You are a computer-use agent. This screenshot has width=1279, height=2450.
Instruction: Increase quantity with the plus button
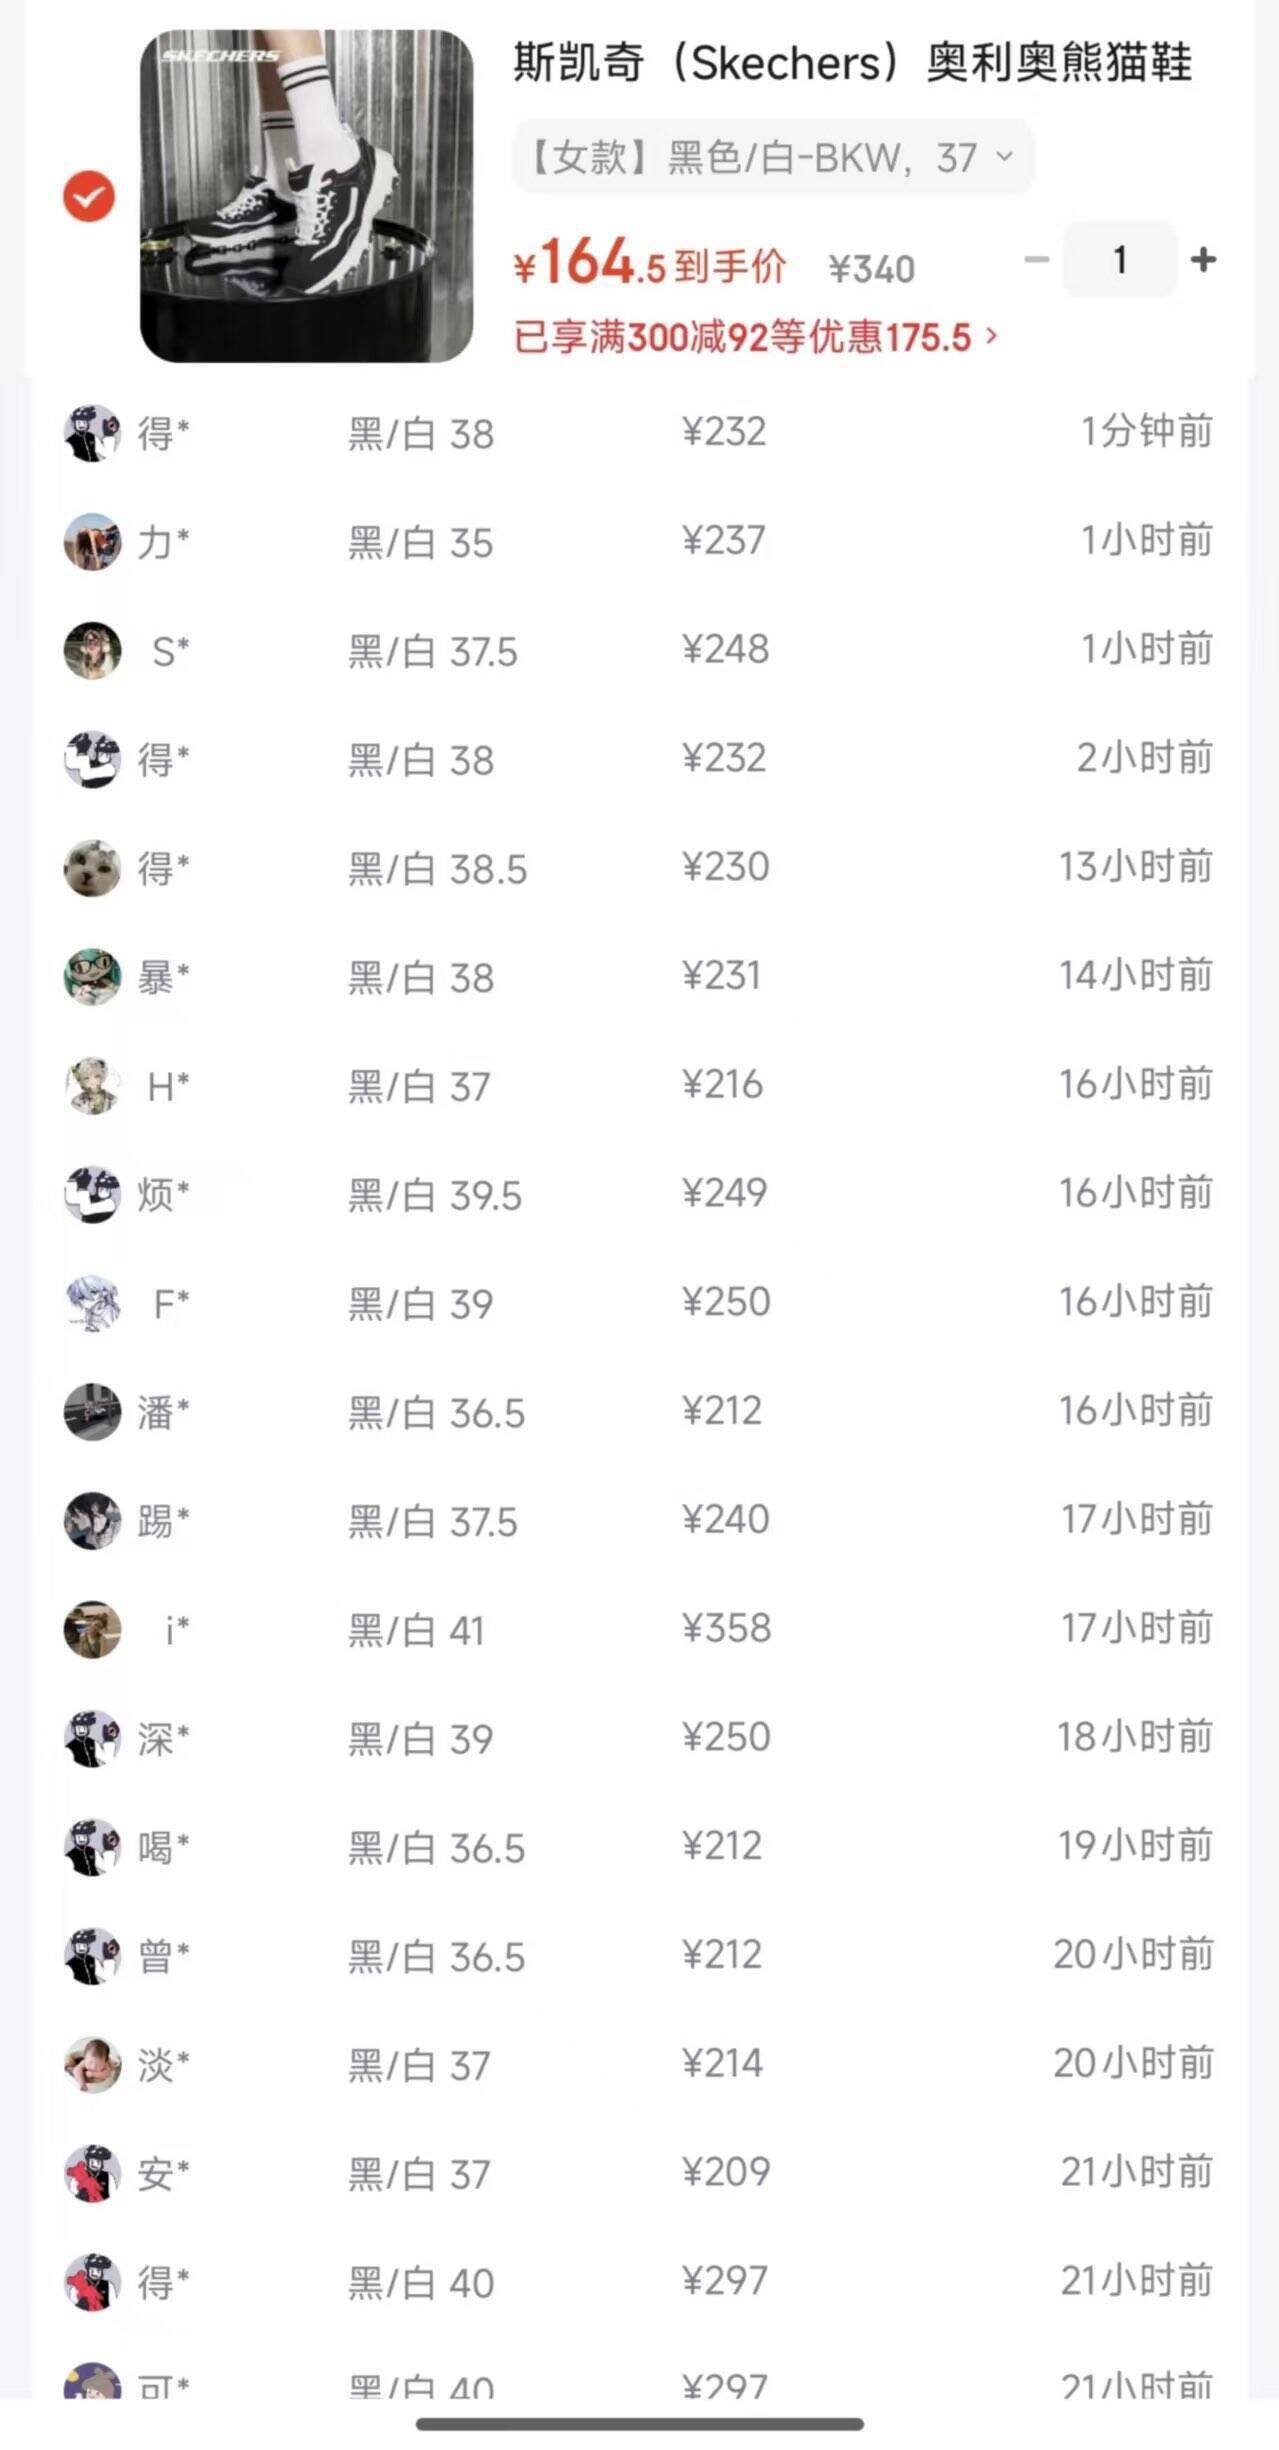click(1203, 260)
